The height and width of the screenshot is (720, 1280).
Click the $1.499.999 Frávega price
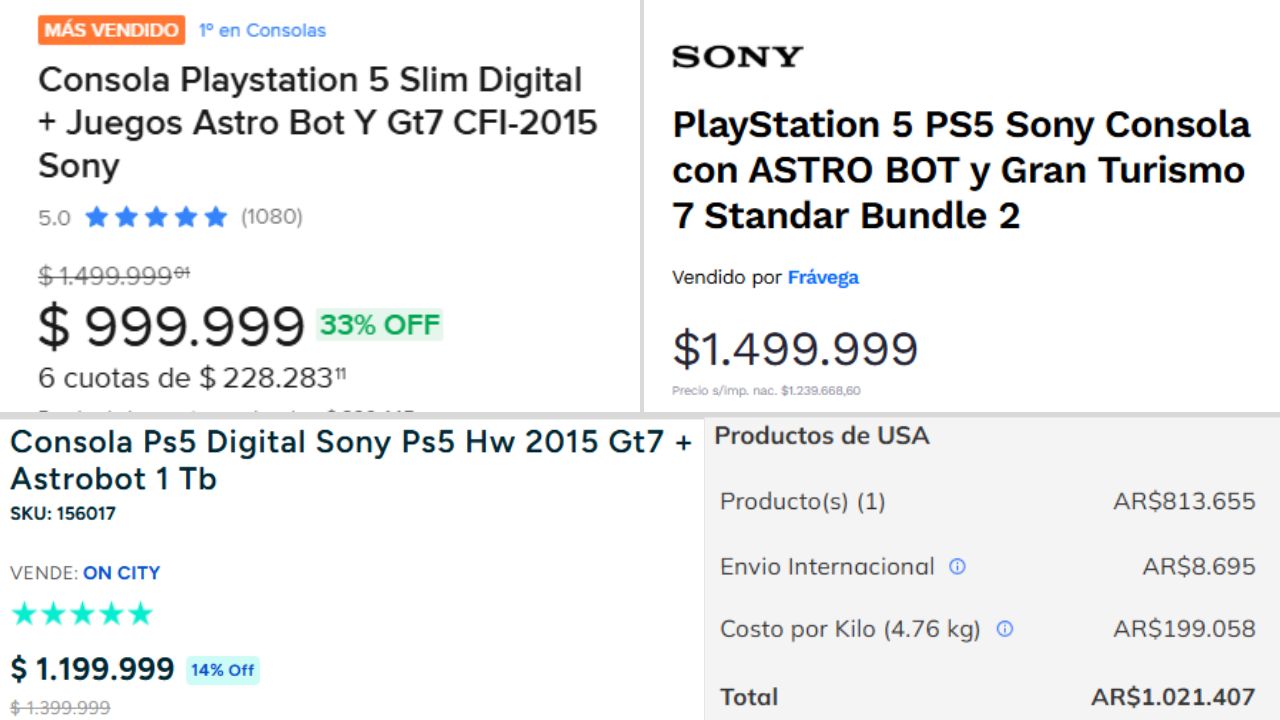click(x=795, y=349)
